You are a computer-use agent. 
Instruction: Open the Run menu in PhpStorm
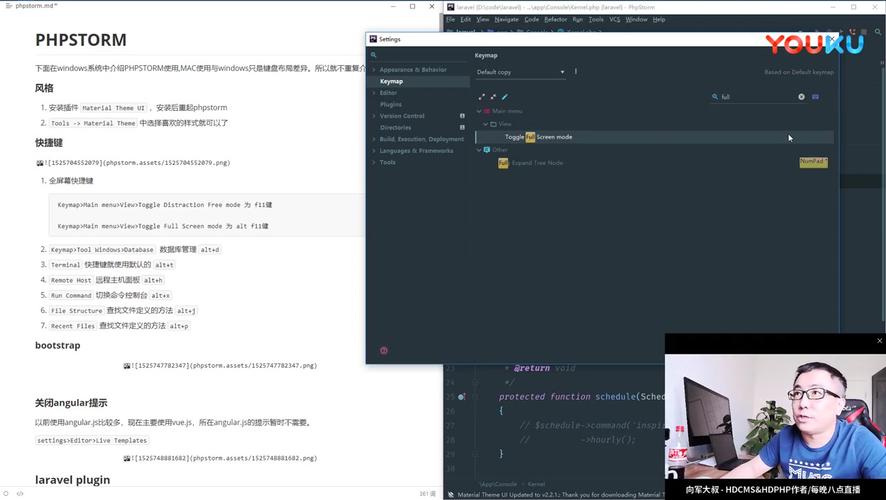click(x=577, y=19)
